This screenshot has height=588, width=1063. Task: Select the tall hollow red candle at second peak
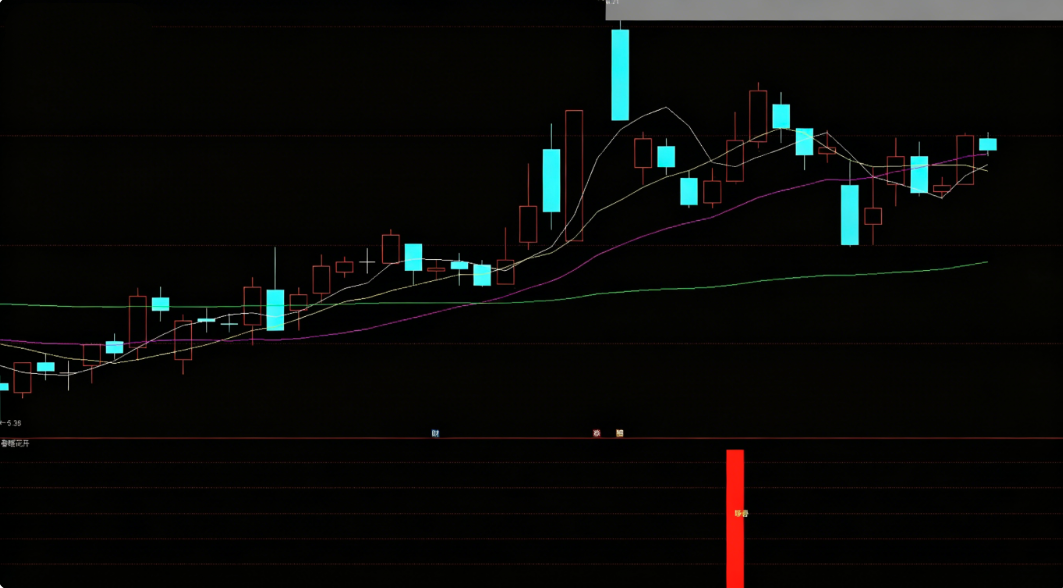pos(758,115)
